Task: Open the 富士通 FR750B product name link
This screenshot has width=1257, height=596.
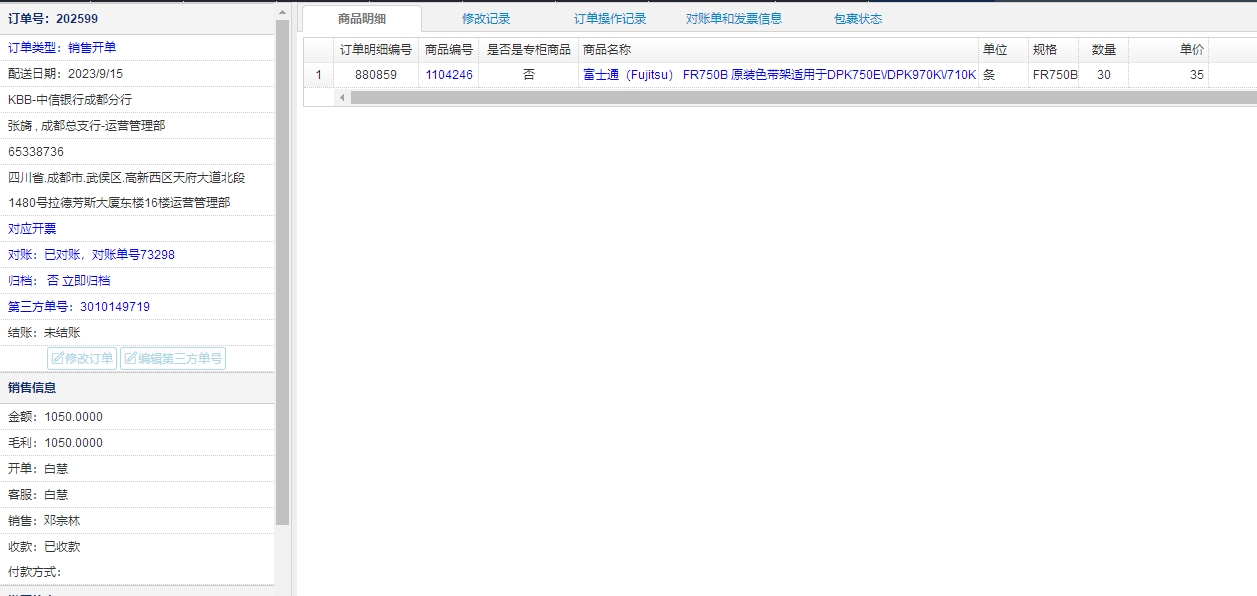Action: click(x=779, y=74)
